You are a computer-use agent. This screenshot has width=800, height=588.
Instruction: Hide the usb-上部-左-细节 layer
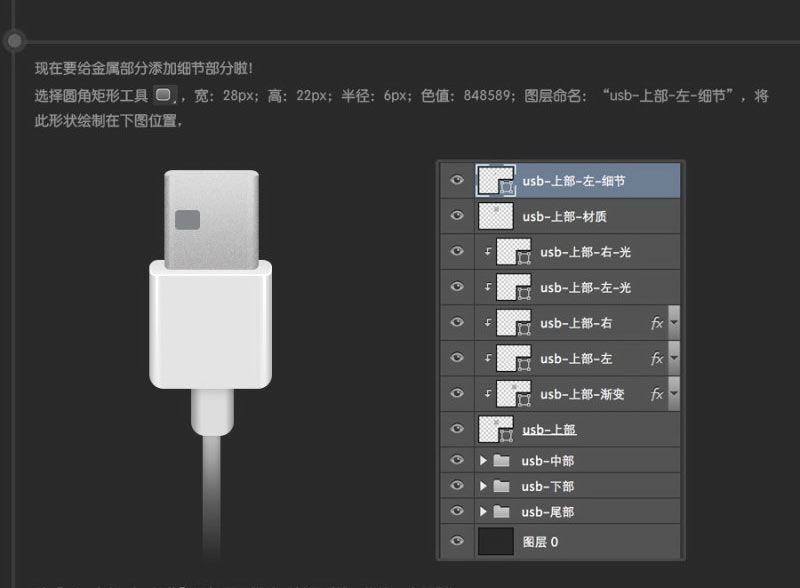[x=456, y=180]
